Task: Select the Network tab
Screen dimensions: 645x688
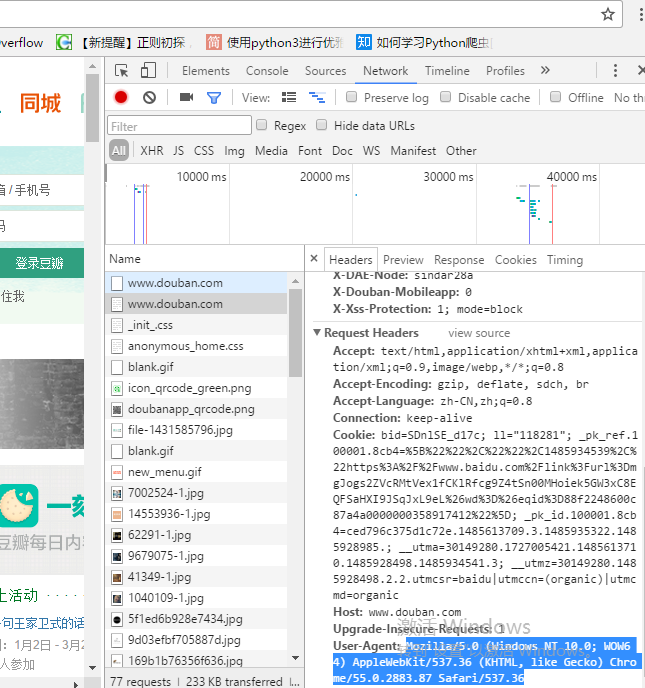Action: (386, 71)
